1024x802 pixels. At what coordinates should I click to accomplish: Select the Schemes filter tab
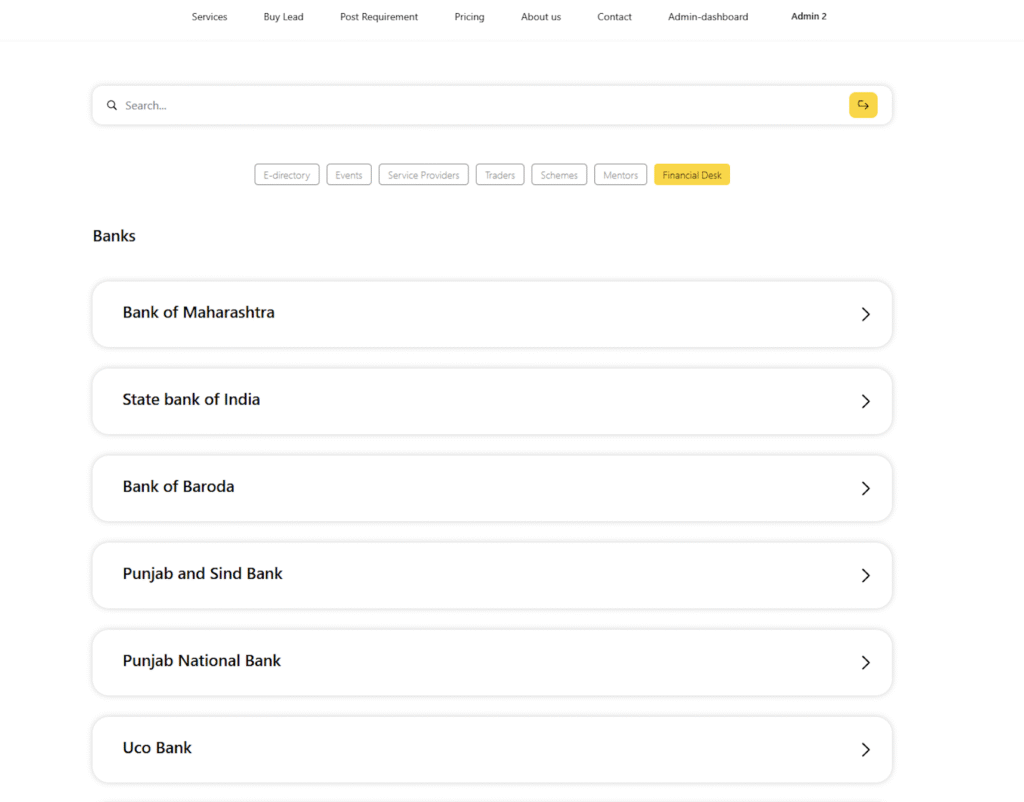click(559, 174)
